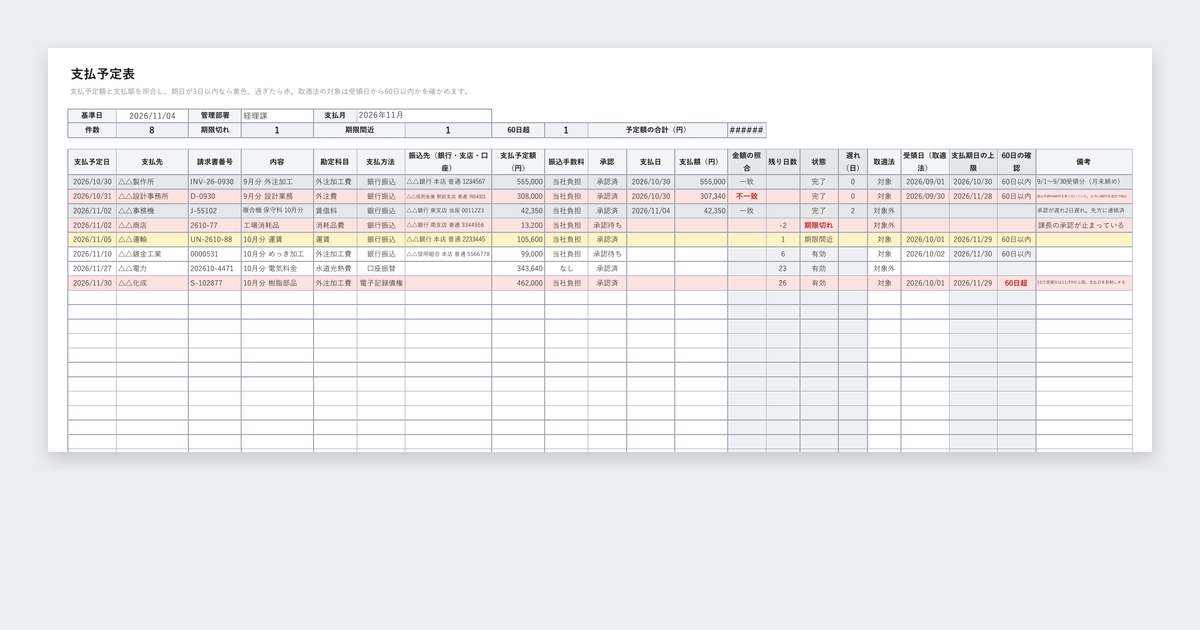This screenshot has height=630, width=1200.
Task: Select the payee cell △△設計事務所
Action: click(x=152, y=197)
